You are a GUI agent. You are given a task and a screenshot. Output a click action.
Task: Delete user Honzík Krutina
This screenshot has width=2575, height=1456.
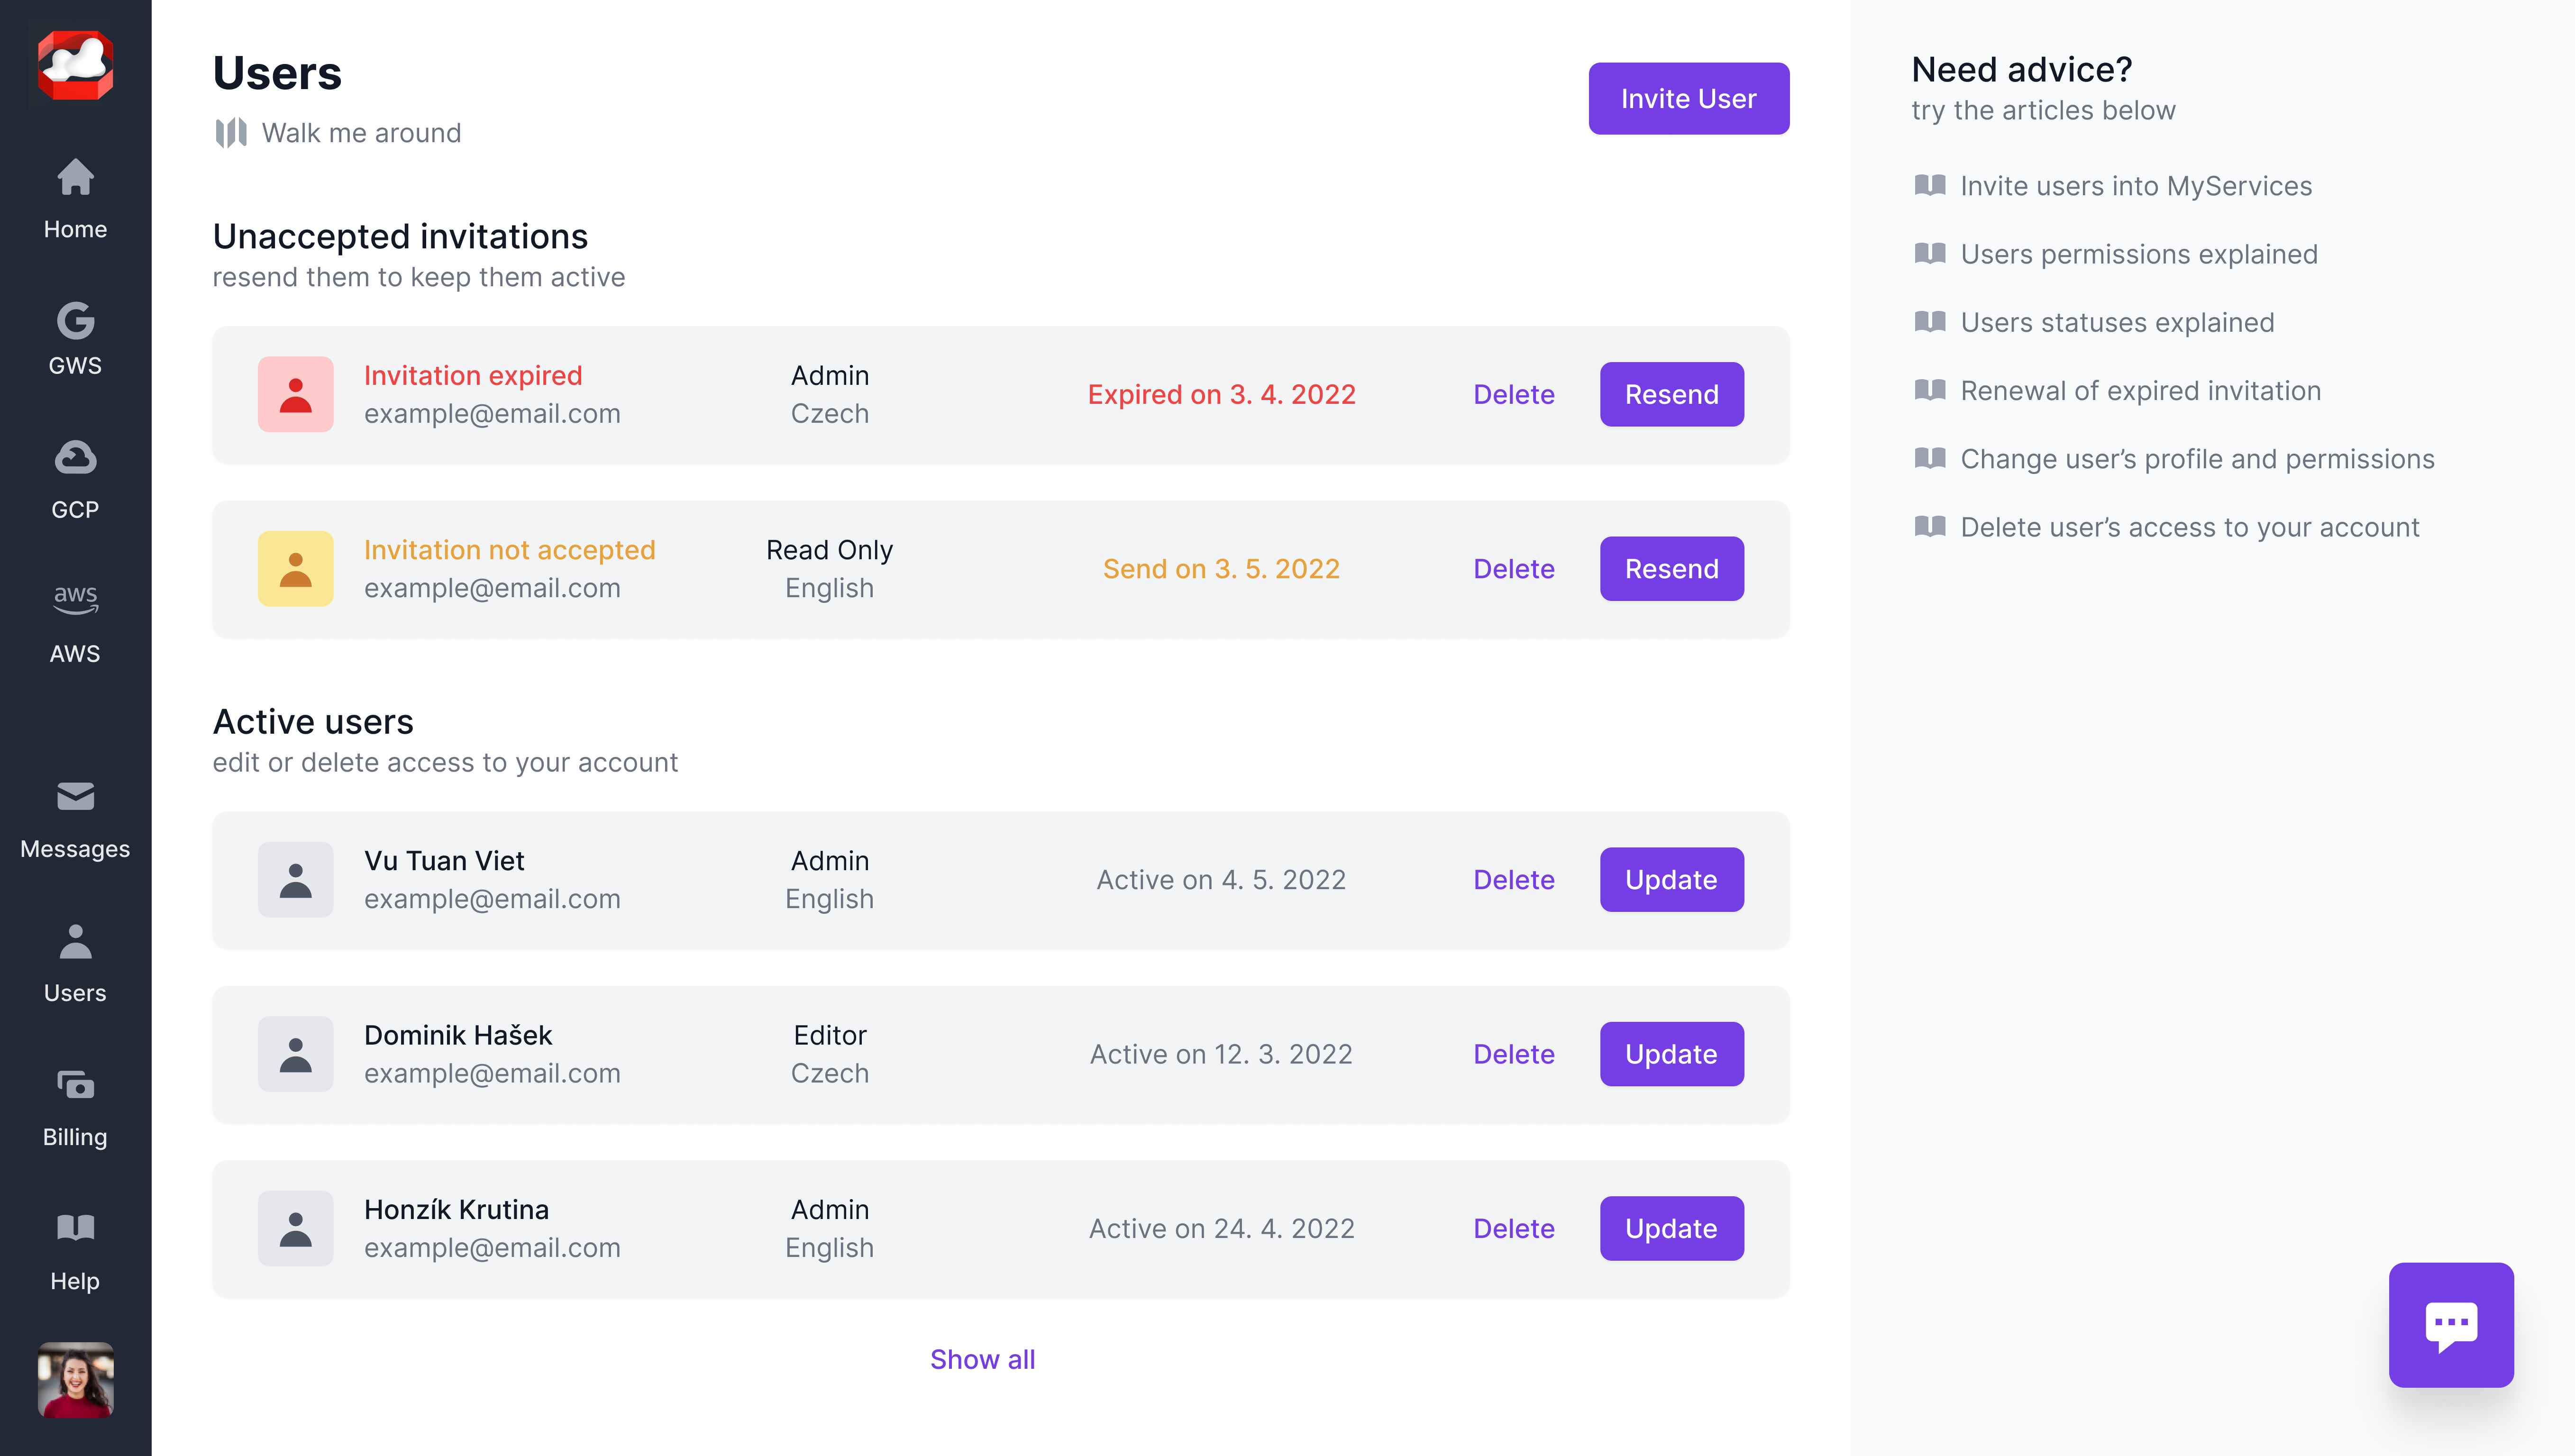(x=1513, y=1228)
